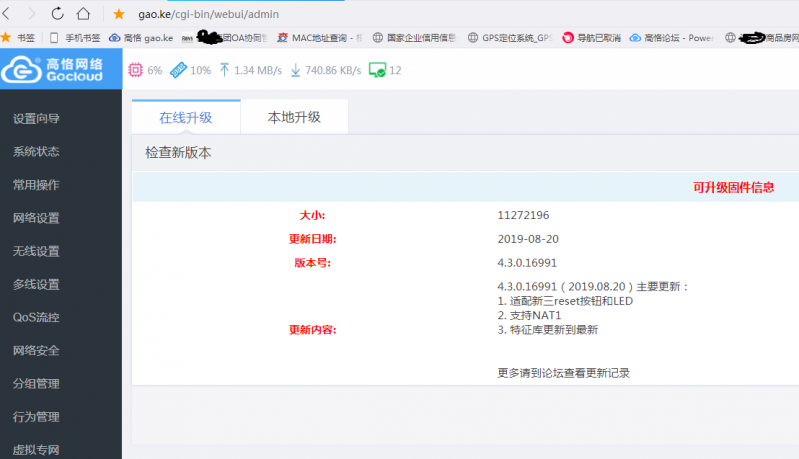Open 分组管理 in the sidebar

[x=36, y=384]
